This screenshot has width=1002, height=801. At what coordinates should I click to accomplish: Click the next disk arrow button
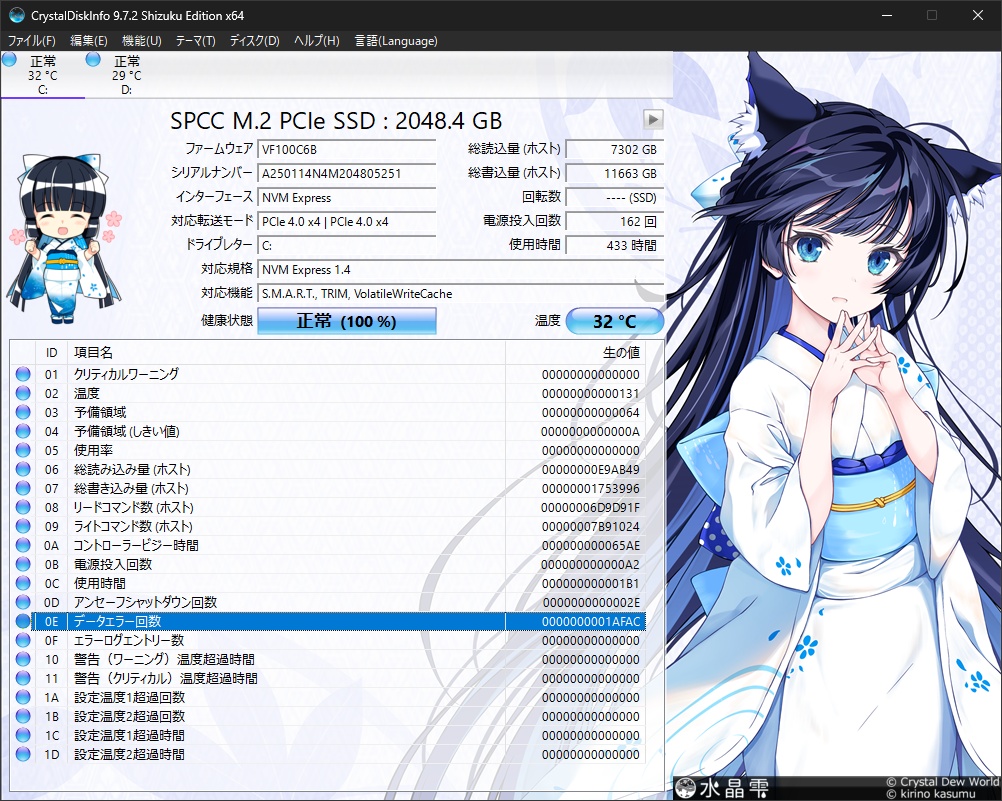[x=653, y=120]
